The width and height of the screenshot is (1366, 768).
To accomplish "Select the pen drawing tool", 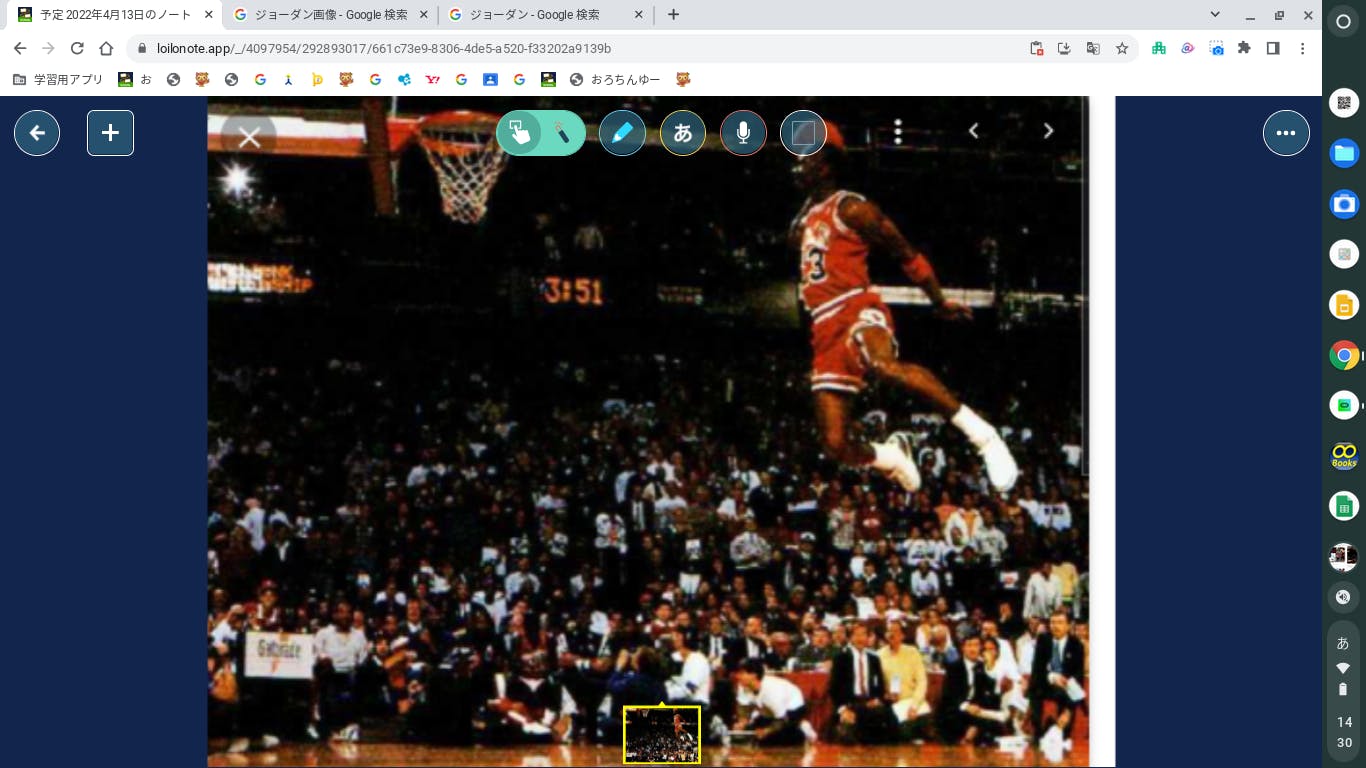I will click(622, 133).
